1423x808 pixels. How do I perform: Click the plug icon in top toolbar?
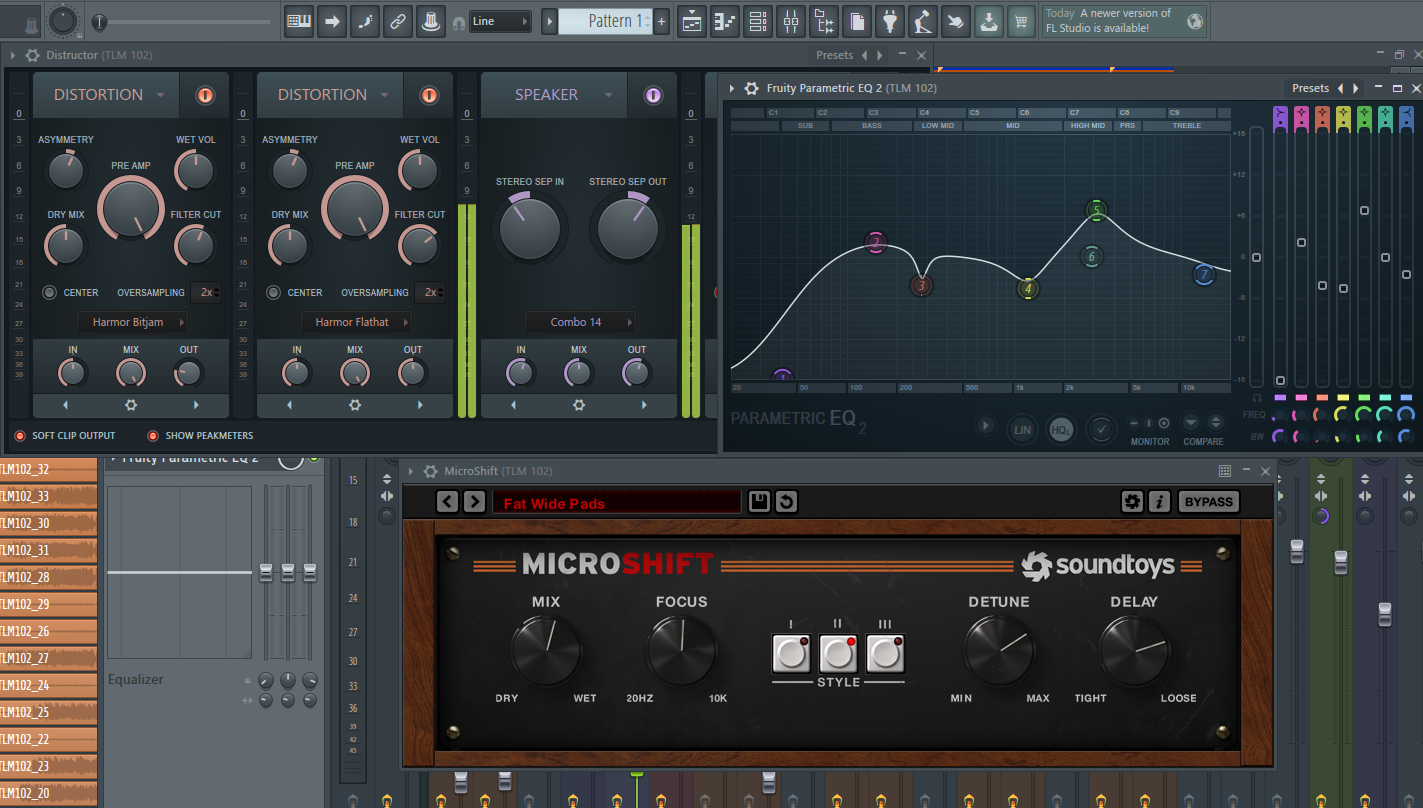pyautogui.click(x=890, y=21)
